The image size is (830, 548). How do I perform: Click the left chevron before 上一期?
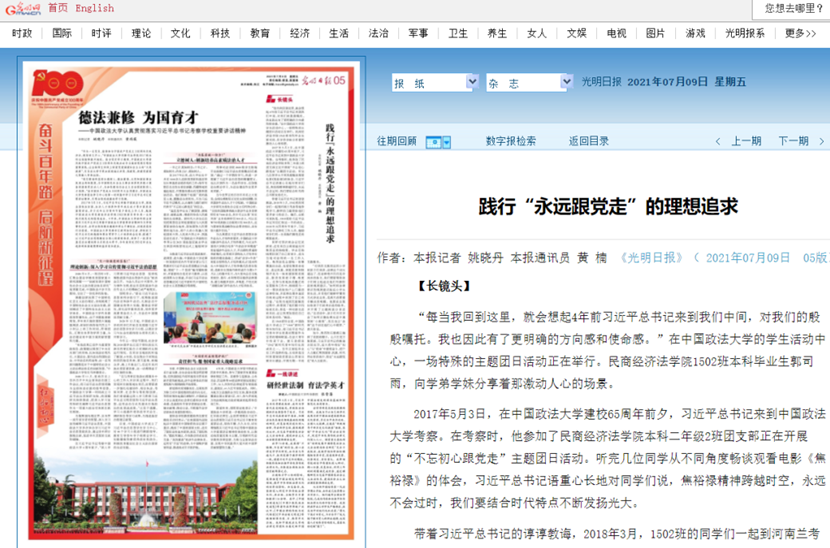pyautogui.click(x=718, y=141)
